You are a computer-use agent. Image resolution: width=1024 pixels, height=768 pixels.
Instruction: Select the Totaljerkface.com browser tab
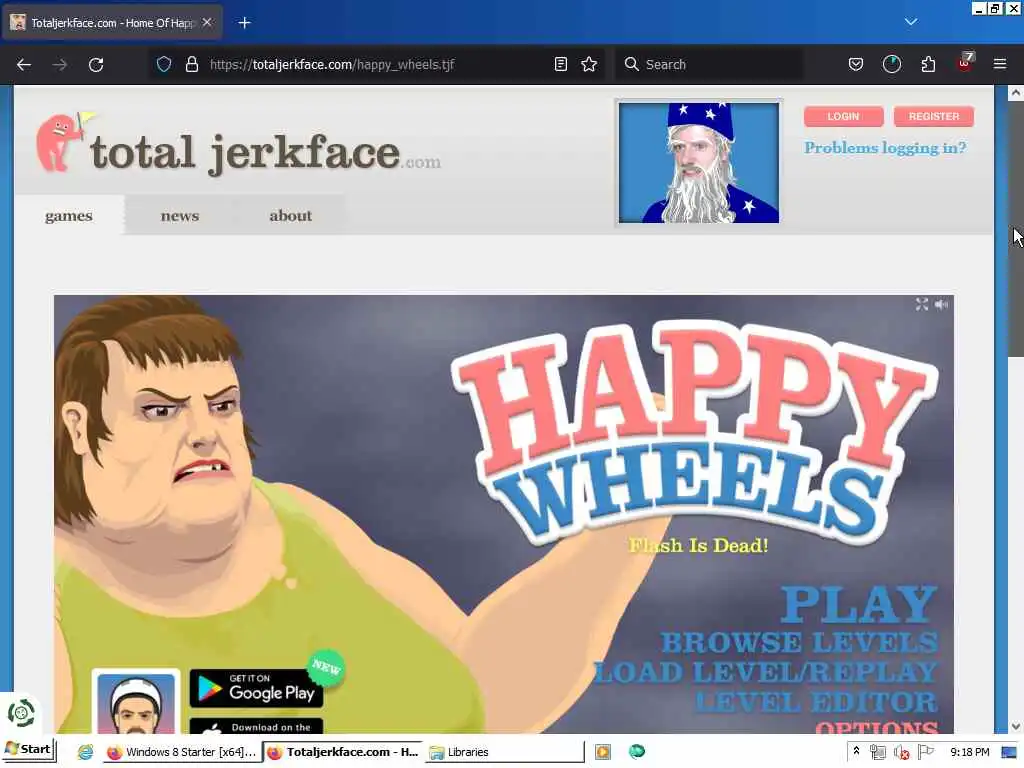point(112,23)
